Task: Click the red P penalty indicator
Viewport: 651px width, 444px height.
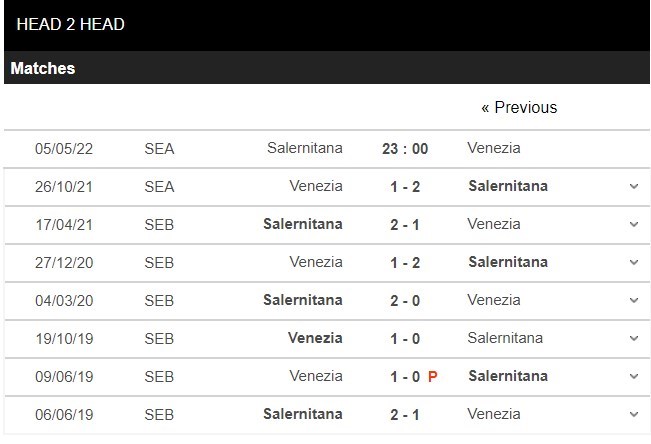Action: click(x=433, y=376)
